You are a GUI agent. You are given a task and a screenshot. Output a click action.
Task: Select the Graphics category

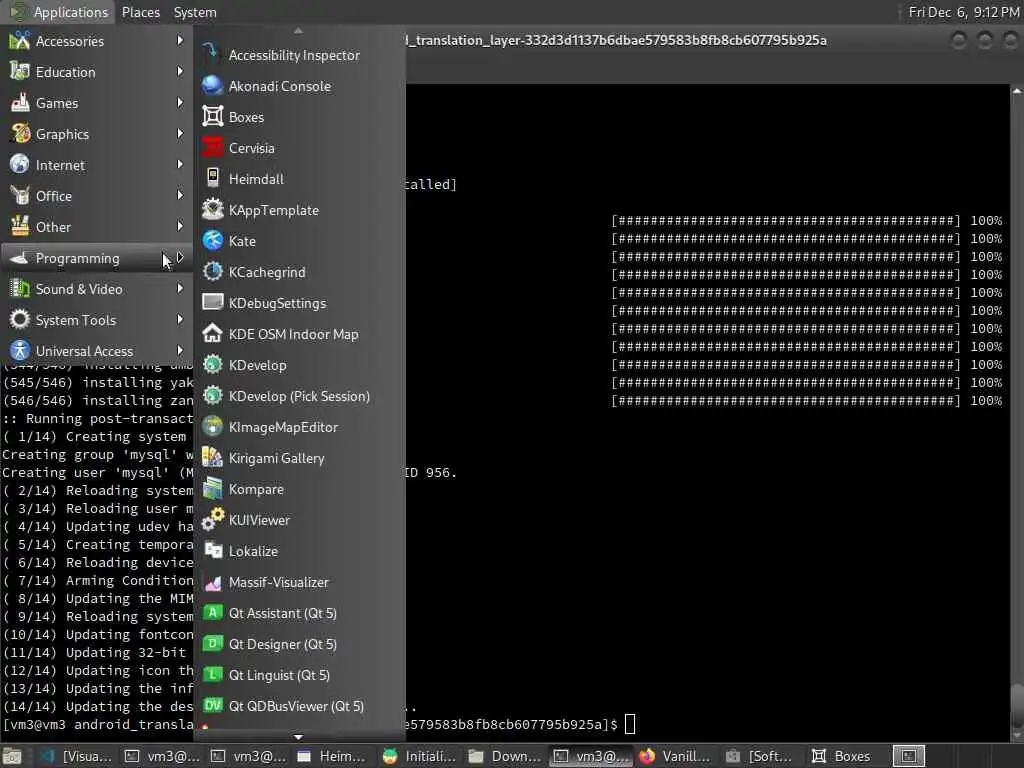point(96,134)
